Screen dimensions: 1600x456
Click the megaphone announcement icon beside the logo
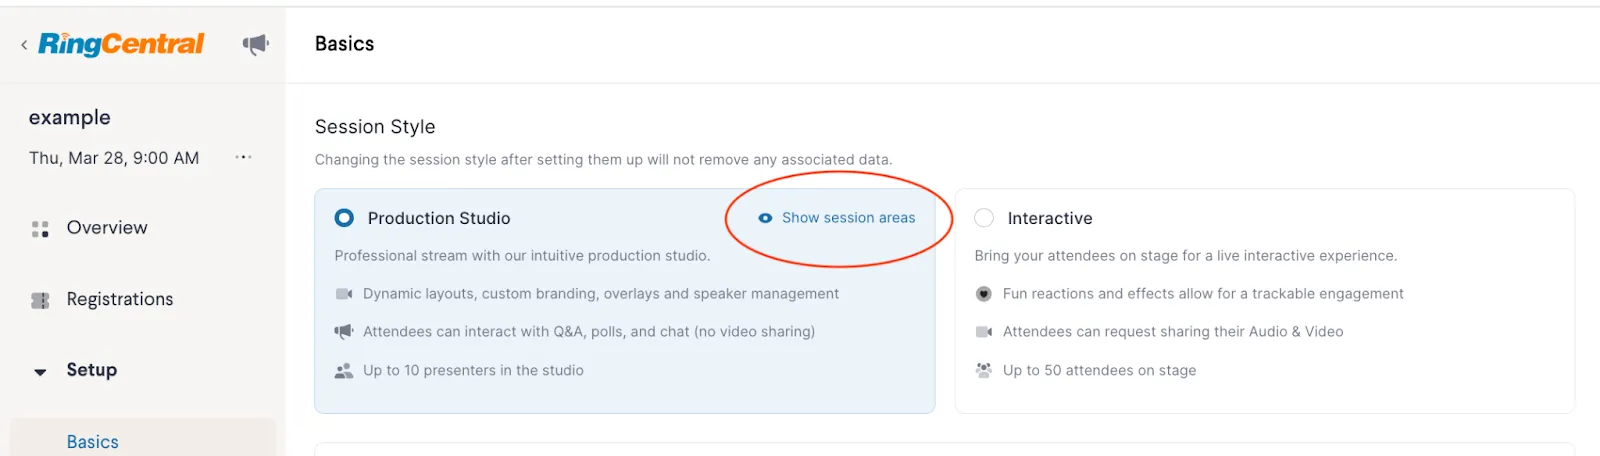pos(256,44)
